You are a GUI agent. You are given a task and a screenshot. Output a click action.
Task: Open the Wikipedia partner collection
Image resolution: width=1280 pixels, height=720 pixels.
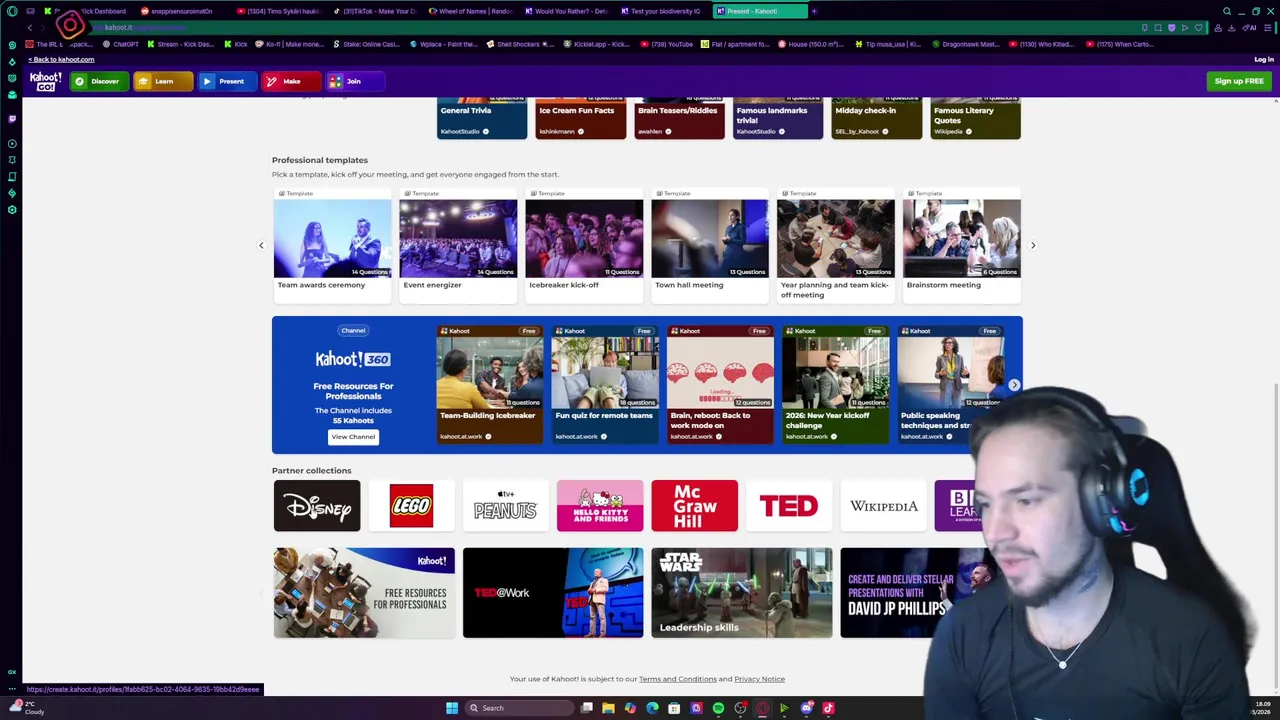[x=883, y=506]
